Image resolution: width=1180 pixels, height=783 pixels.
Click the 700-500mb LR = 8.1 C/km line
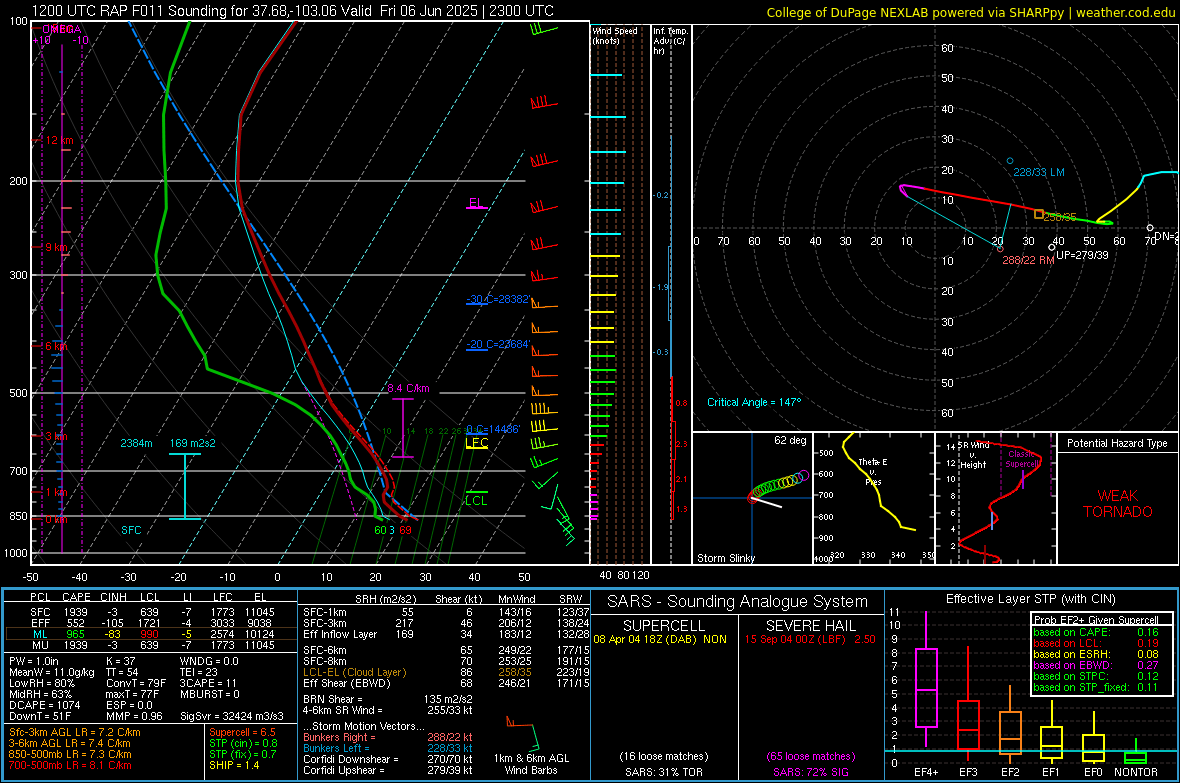(x=70, y=765)
